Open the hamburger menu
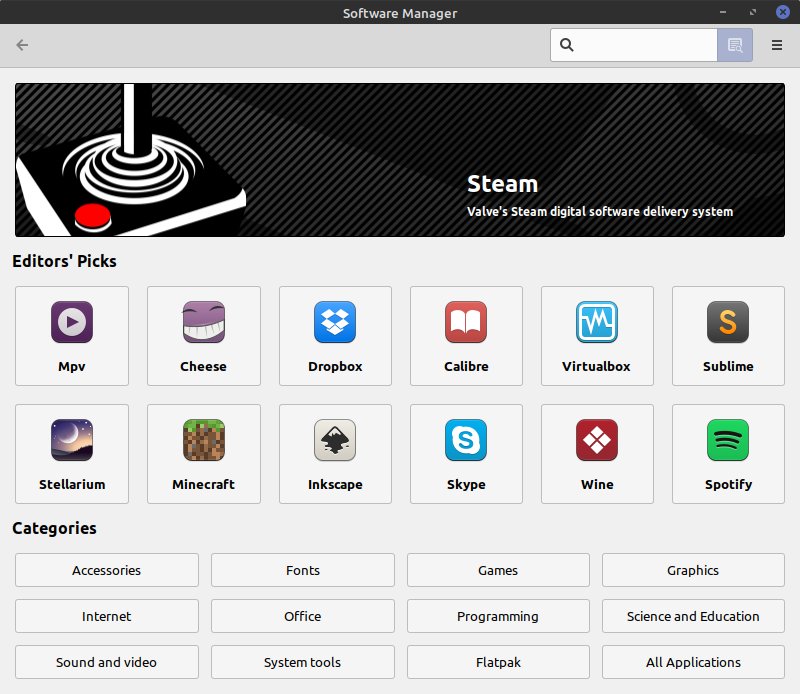 click(x=777, y=45)
